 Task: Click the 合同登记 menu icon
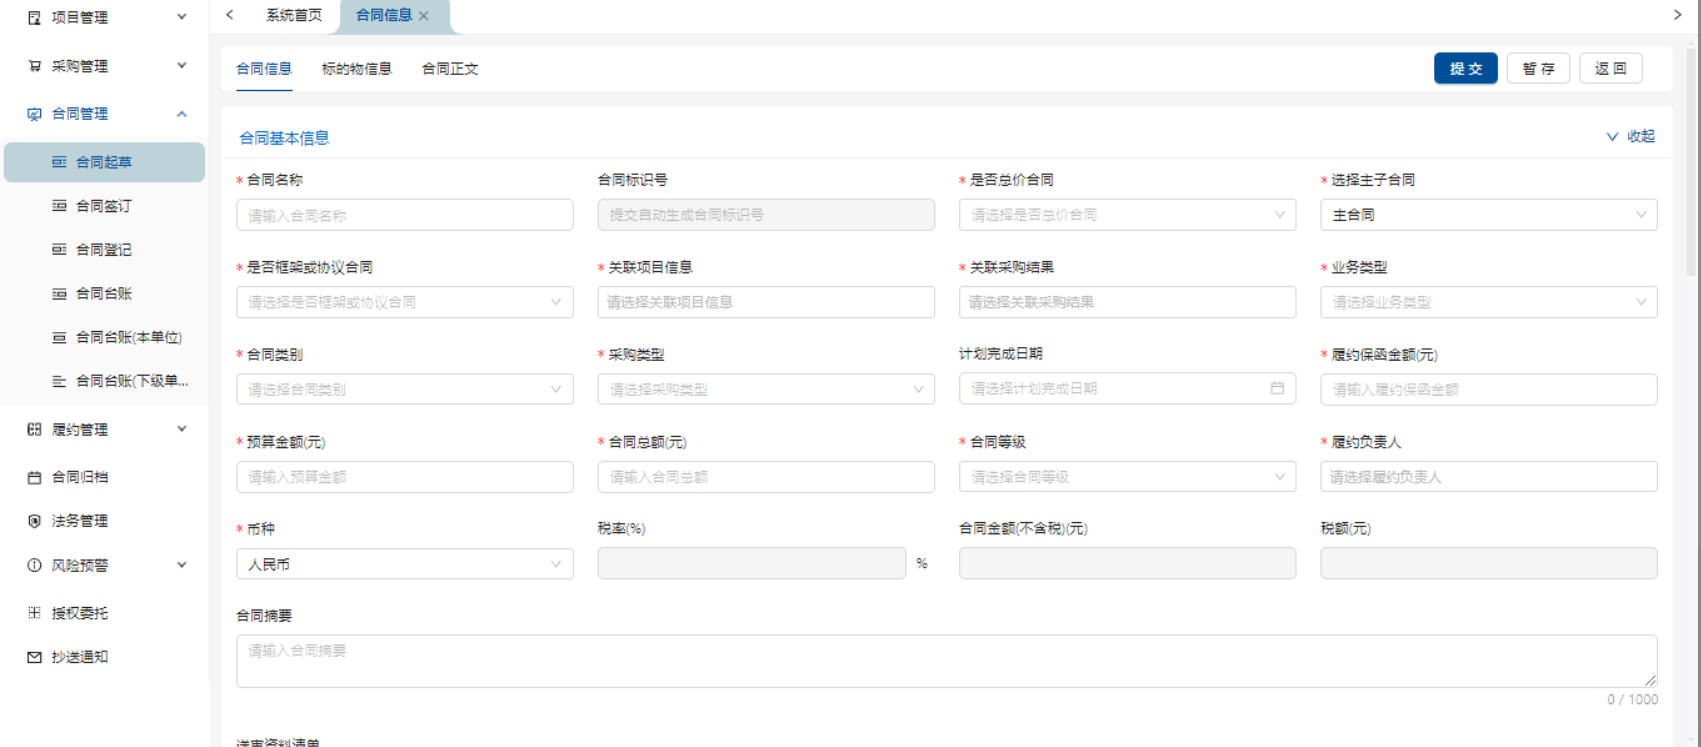pyautogui.click(x=59, y=250)
